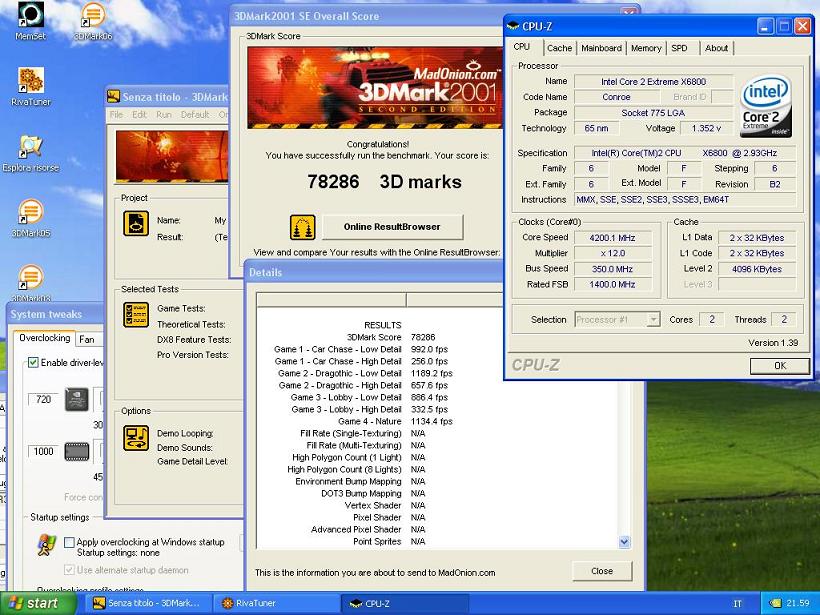Click the taskbar clock showing 21.59
This screenshot has width=820, height=615.
point(798,603)
